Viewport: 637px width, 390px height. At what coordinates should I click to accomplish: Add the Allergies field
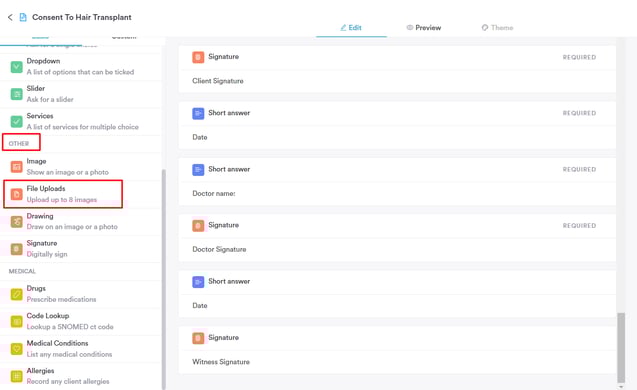coord(81,376)
